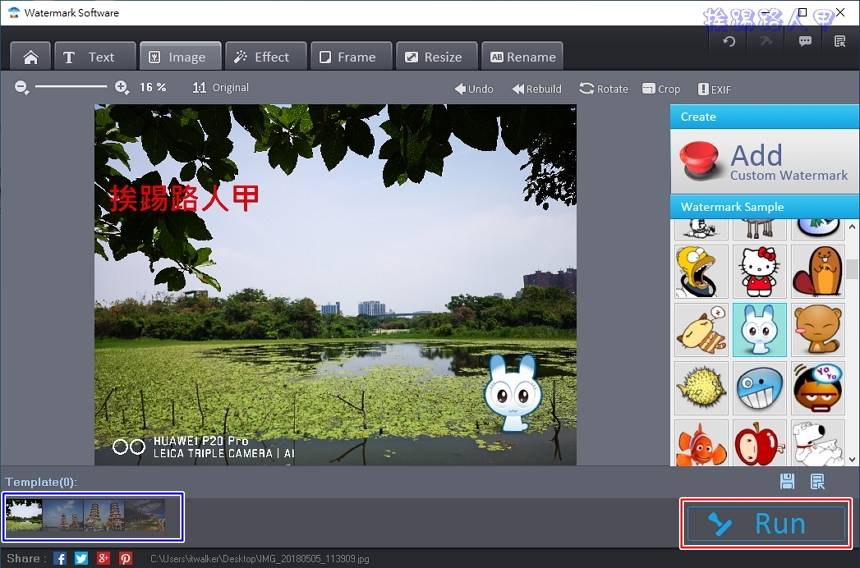
Task: Open the Frame tab
Action: (x=348, y=57)
